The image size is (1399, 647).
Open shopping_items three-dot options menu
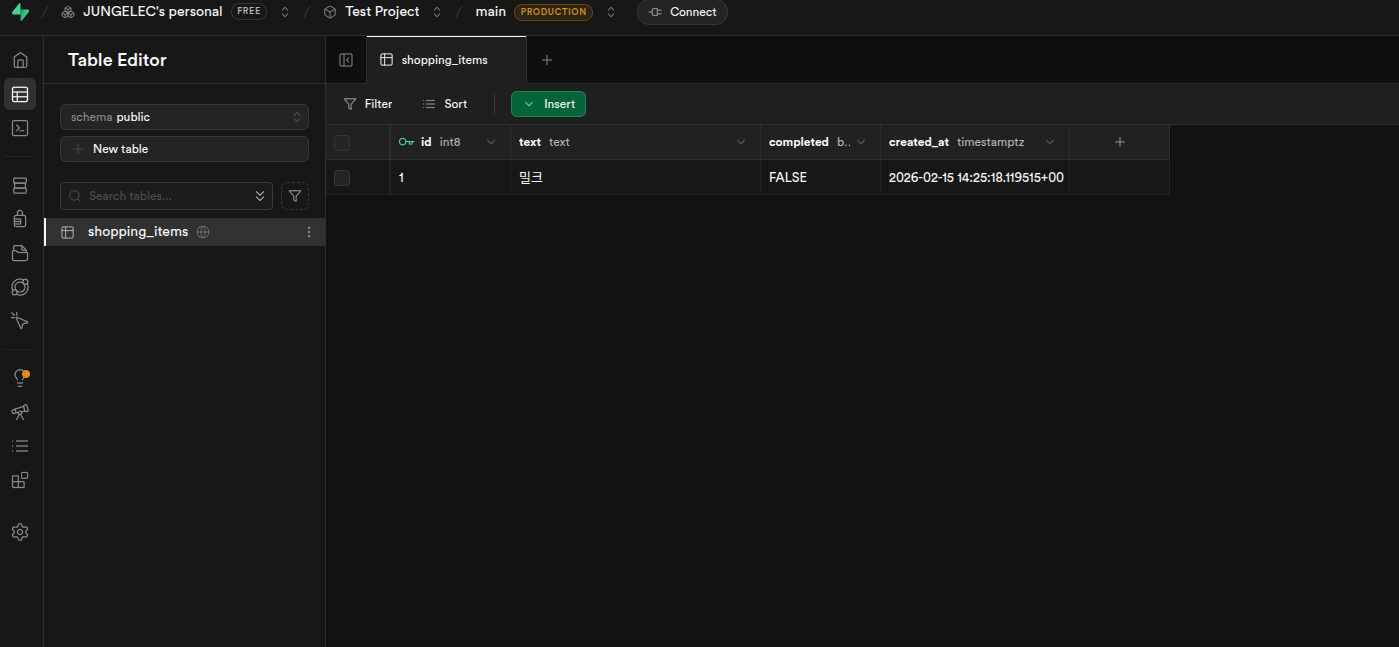[308, 232]
